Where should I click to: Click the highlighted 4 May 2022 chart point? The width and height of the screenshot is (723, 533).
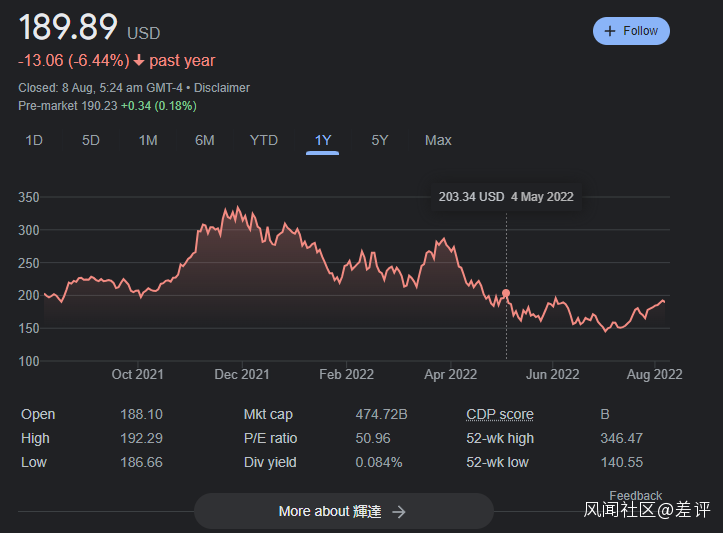click(506, 294)
